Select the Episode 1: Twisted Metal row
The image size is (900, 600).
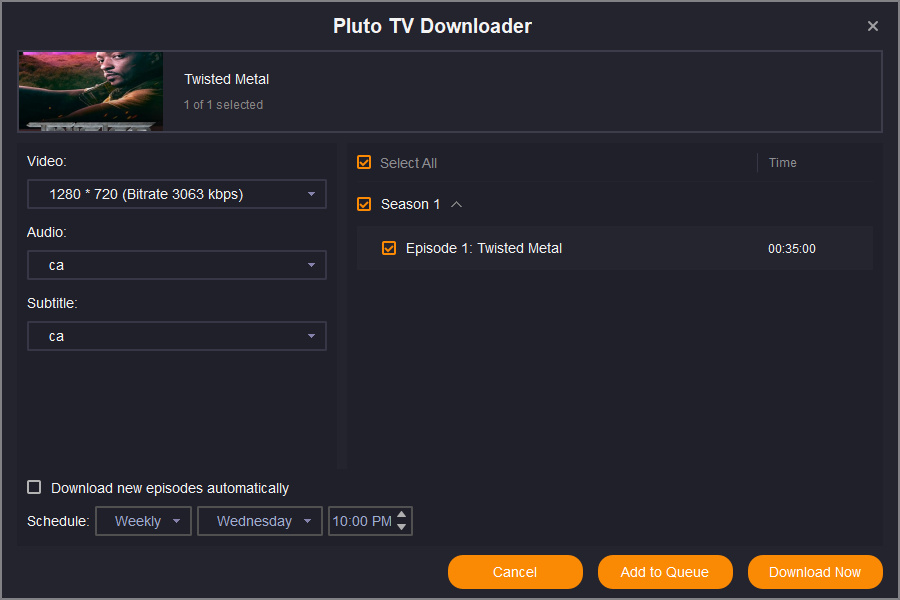click(620, 248)
